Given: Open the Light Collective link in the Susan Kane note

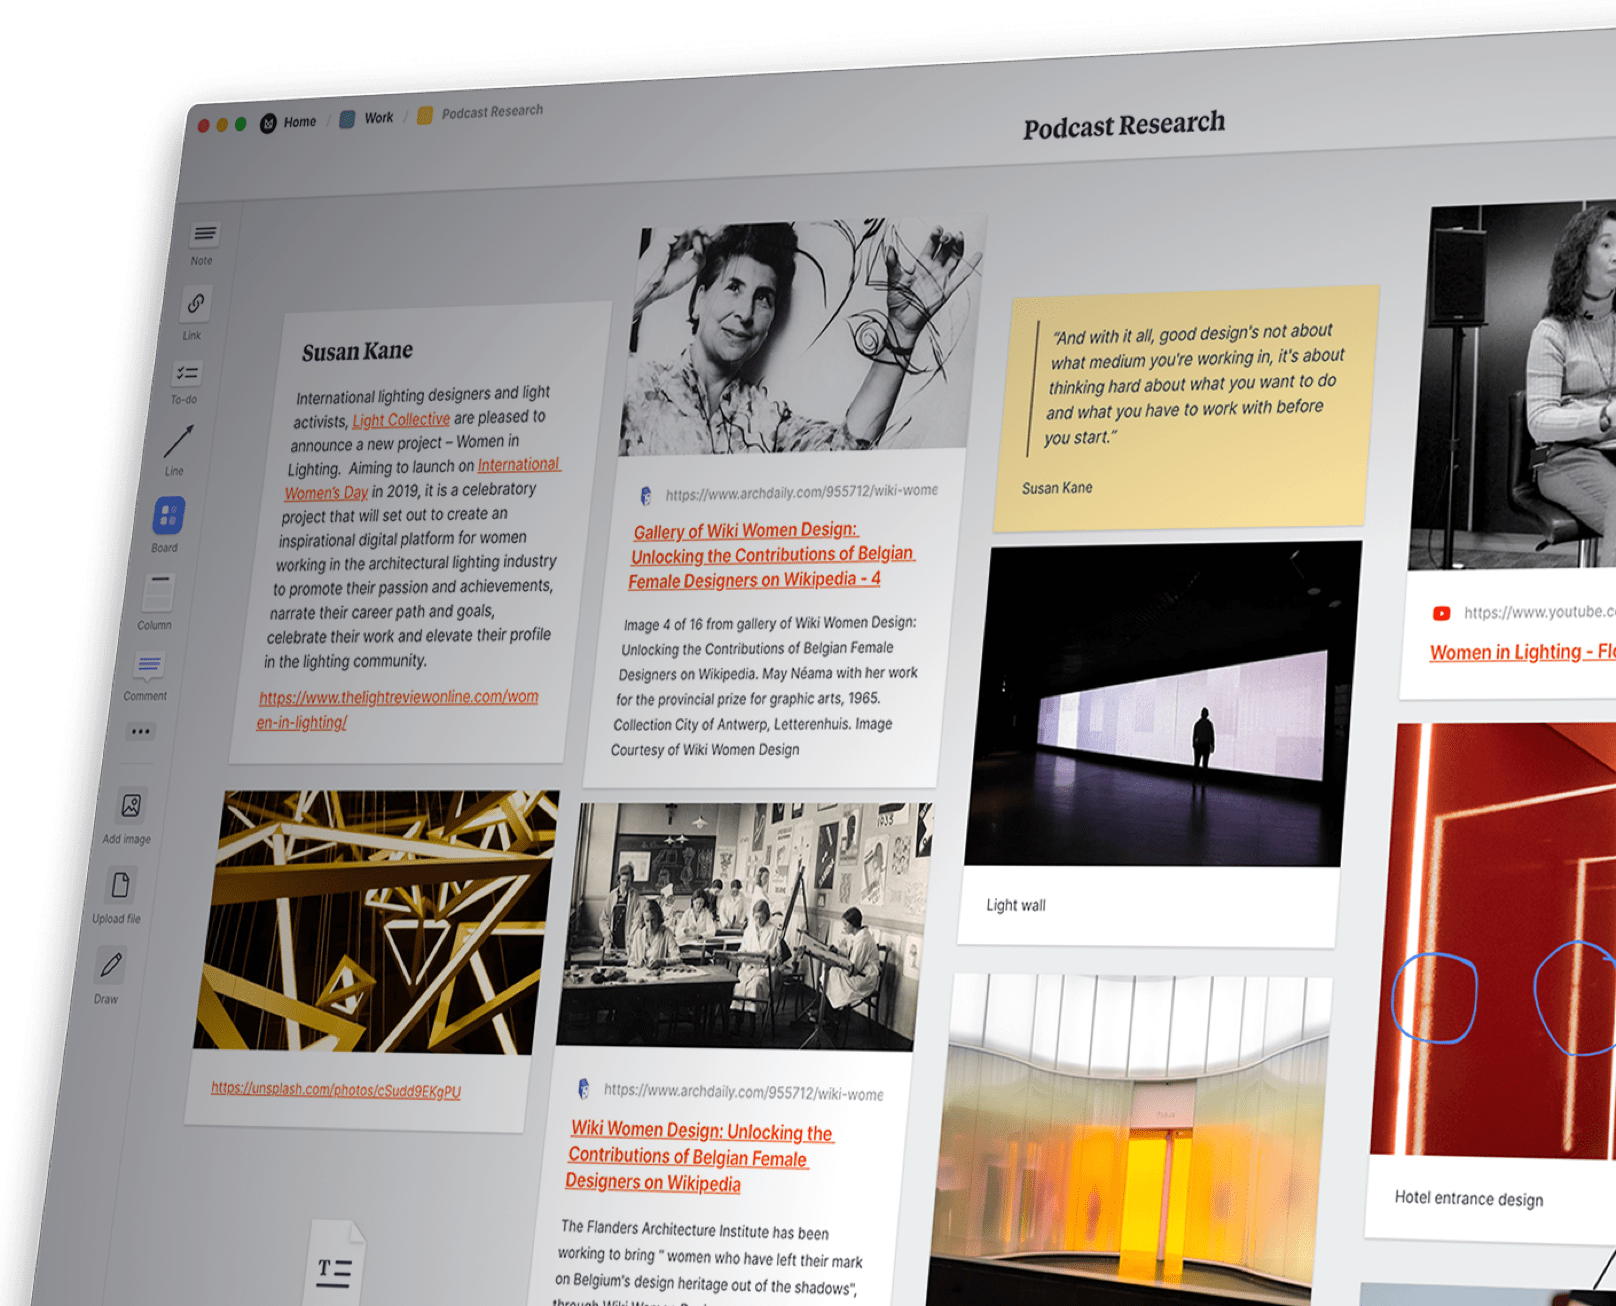Looking at the screenshot, I should pos(400,418).
